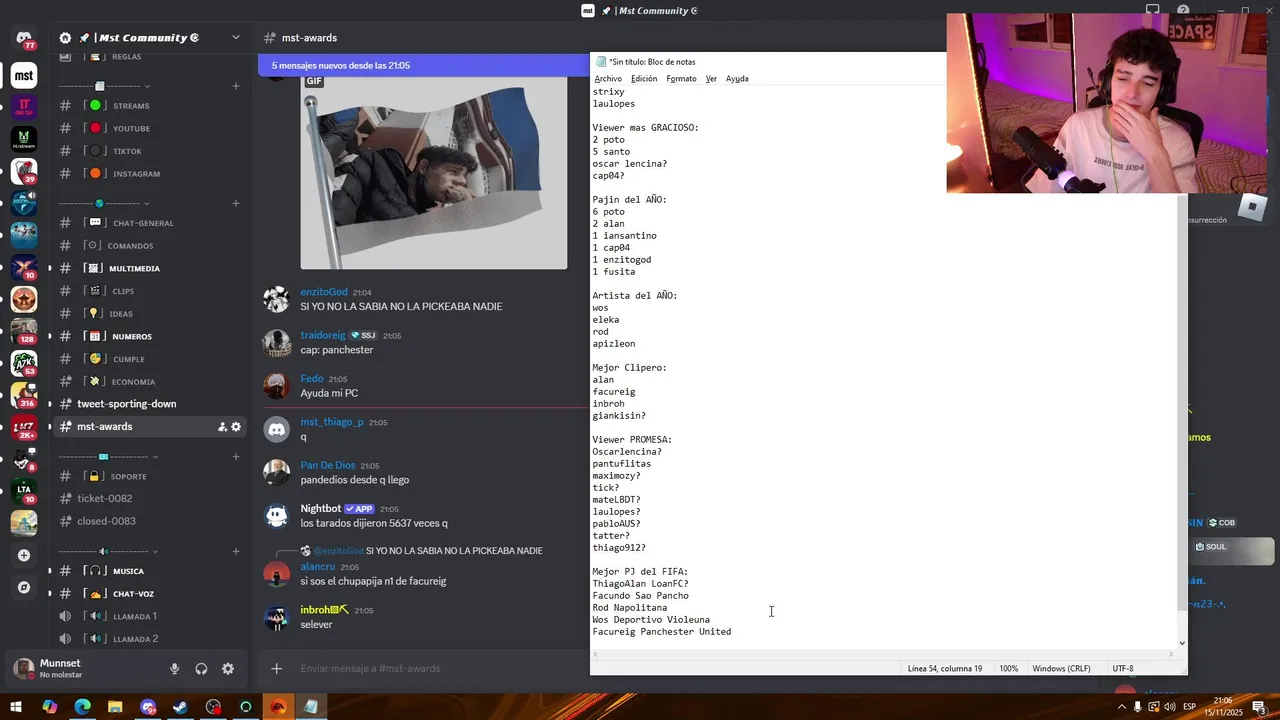Open the tweet-sporting-down channel

(x=150, y=404)
